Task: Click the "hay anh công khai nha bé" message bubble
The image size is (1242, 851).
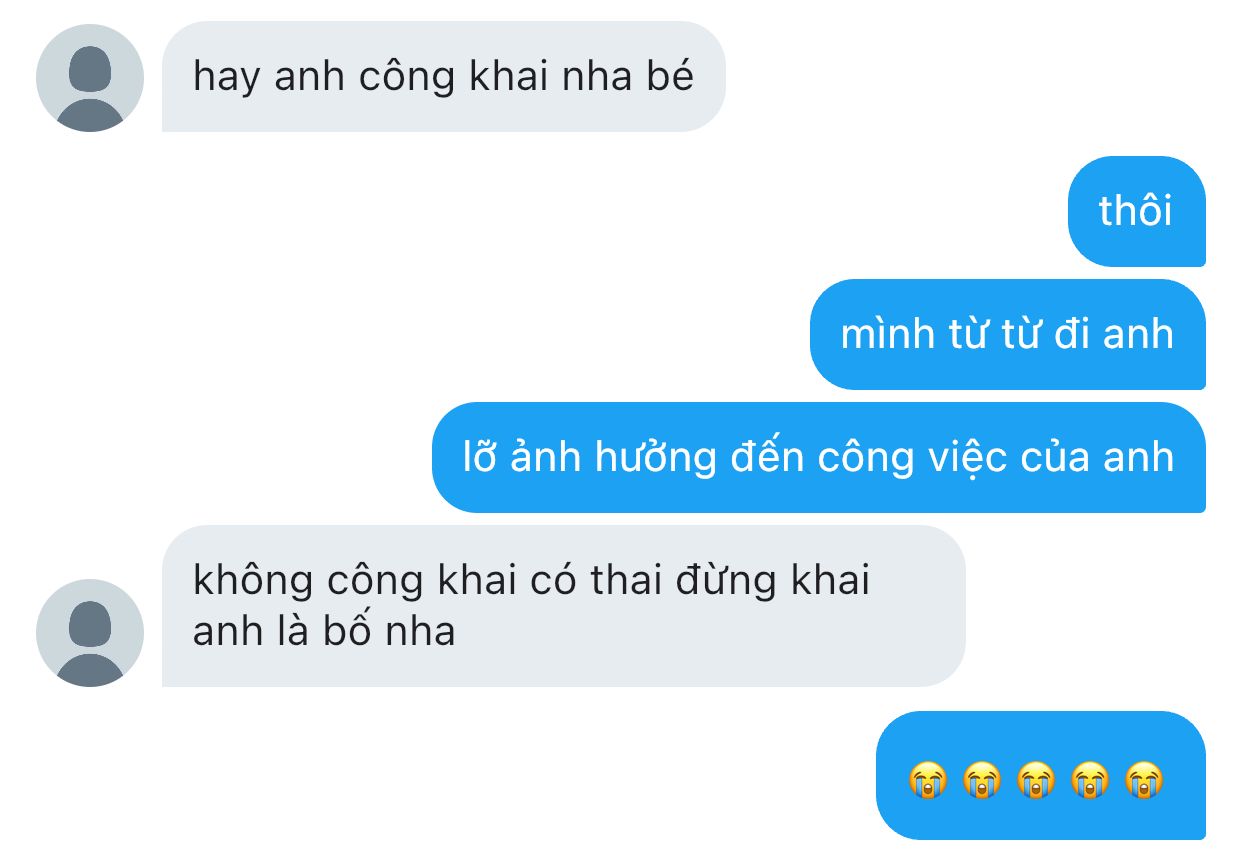Action: 444,77
